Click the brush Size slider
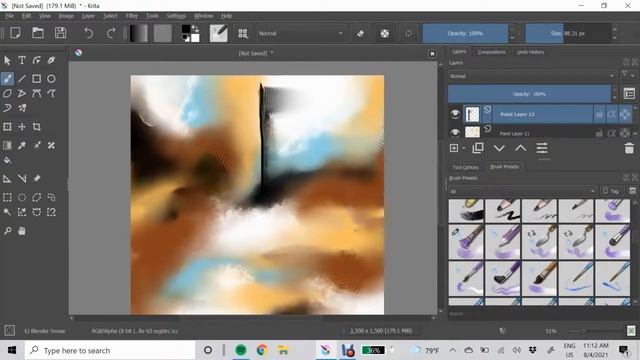Image resolution: width=640 pixels, height=360 pixels. click(568, 33)
